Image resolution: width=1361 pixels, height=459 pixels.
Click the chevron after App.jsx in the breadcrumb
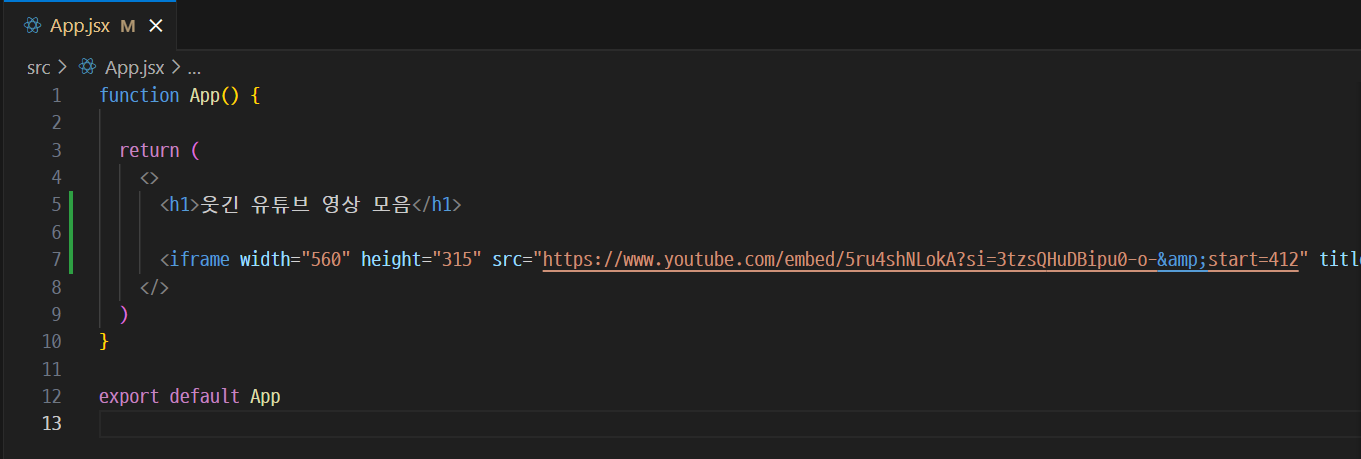click(176, 68)
